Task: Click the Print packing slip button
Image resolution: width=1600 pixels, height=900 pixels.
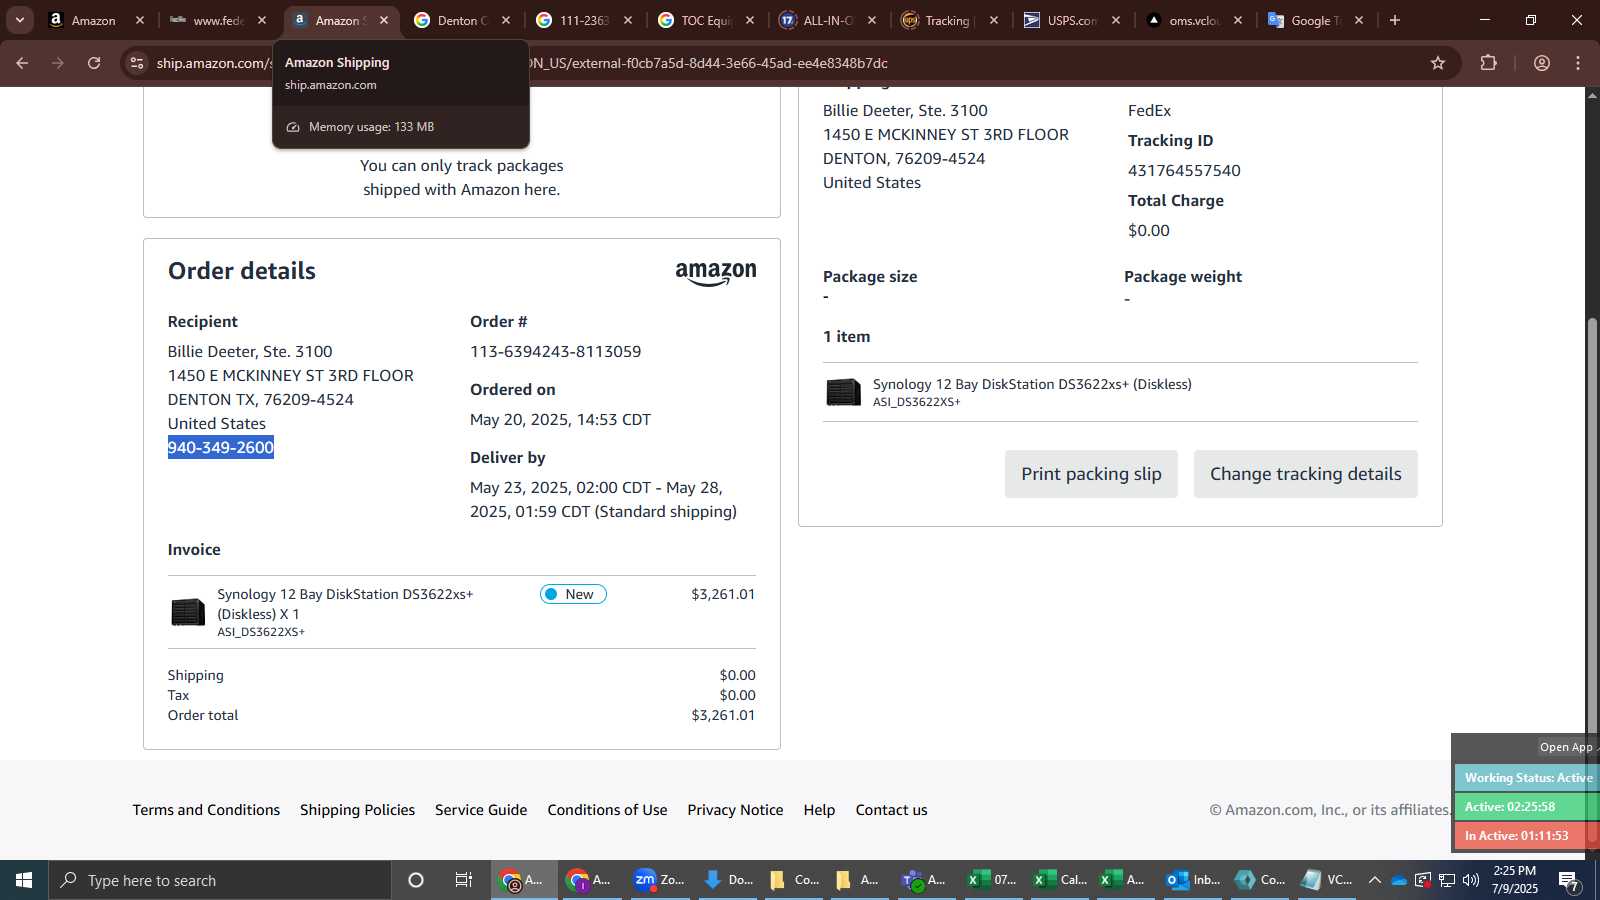Action: click(1091, 474)
